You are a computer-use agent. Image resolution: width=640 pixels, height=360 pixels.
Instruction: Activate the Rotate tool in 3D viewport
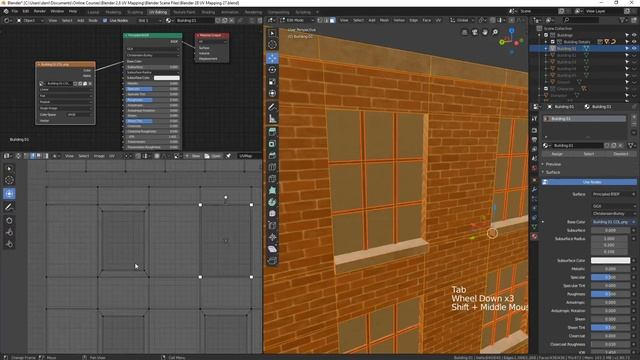(x=272, y=70)
